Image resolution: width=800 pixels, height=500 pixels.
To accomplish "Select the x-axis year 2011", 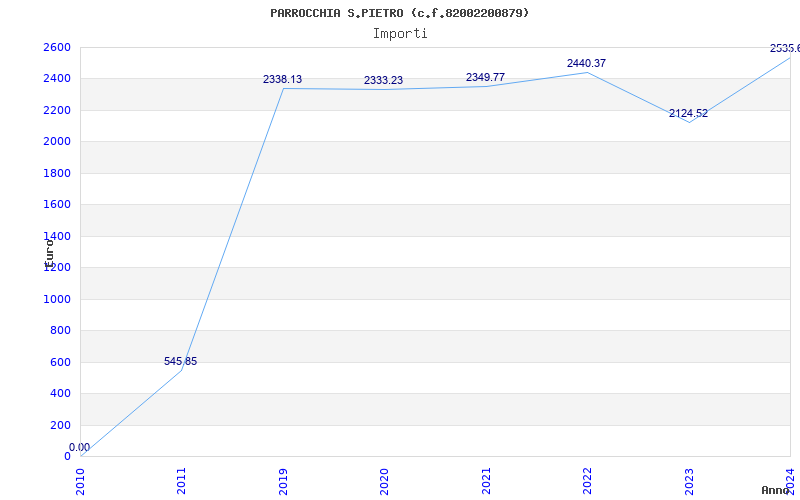I will pos(181,481).
